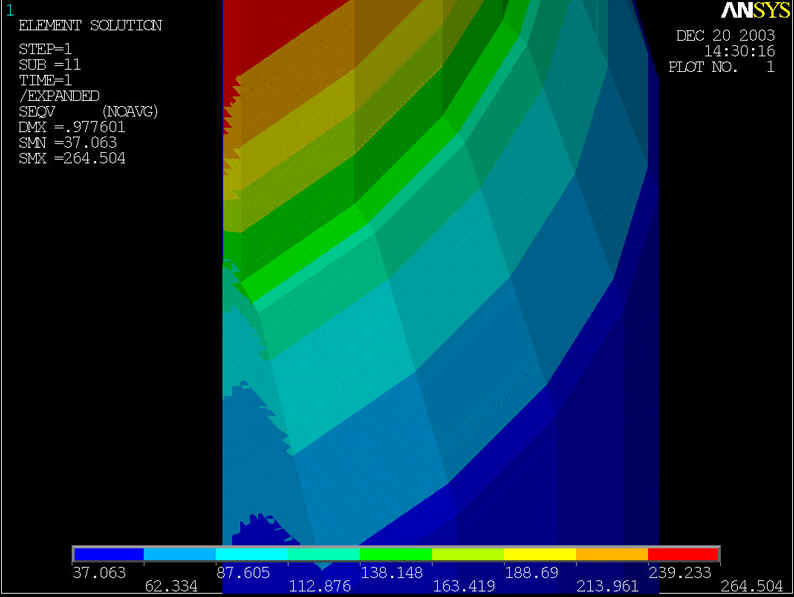
Task: Click the PLOT NO. 1 label
Action: [x=722, y=67]
